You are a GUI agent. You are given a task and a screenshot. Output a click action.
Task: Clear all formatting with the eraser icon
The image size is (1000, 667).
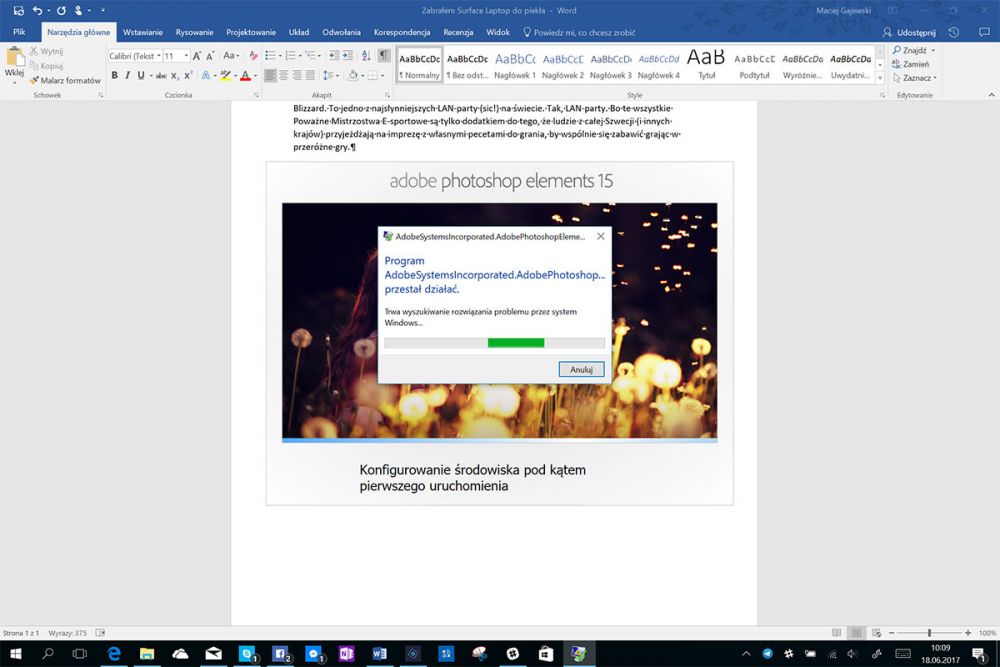coord(253,56)
